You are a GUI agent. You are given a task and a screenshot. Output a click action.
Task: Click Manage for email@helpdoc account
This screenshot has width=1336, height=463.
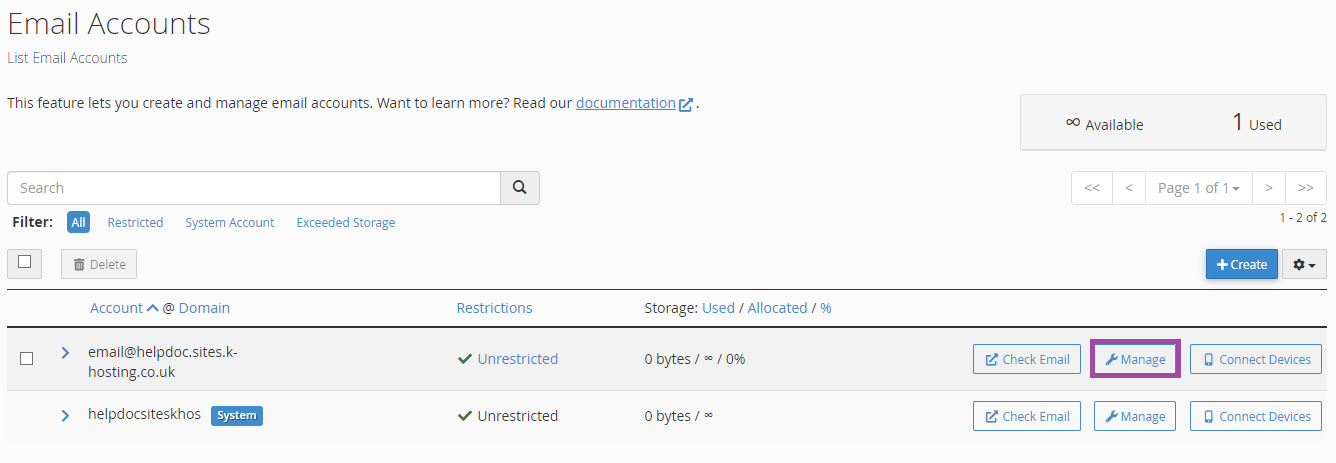coord(1135,359)
